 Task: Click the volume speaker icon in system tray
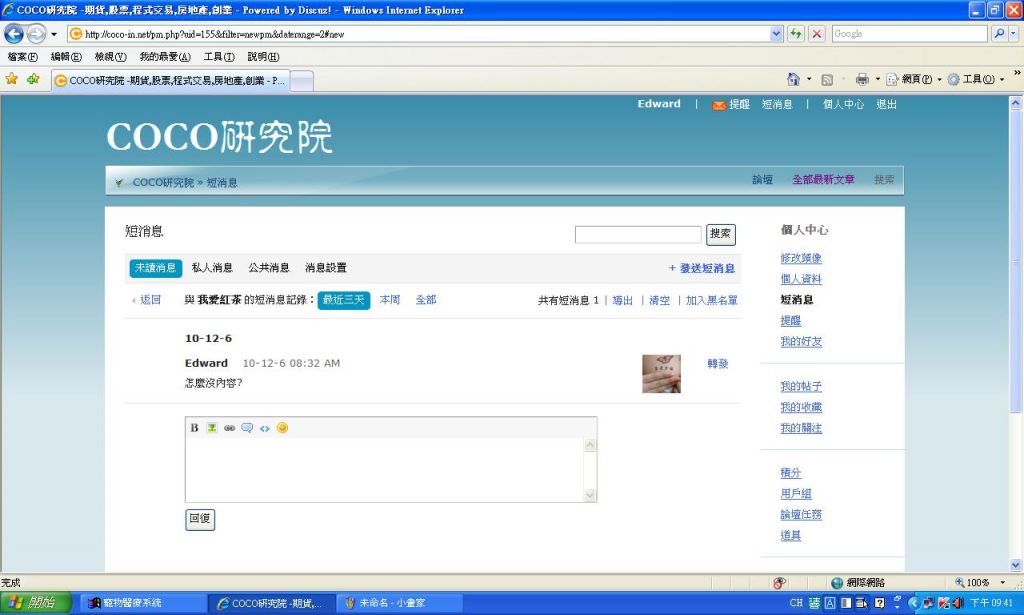(x=958, y=603)
